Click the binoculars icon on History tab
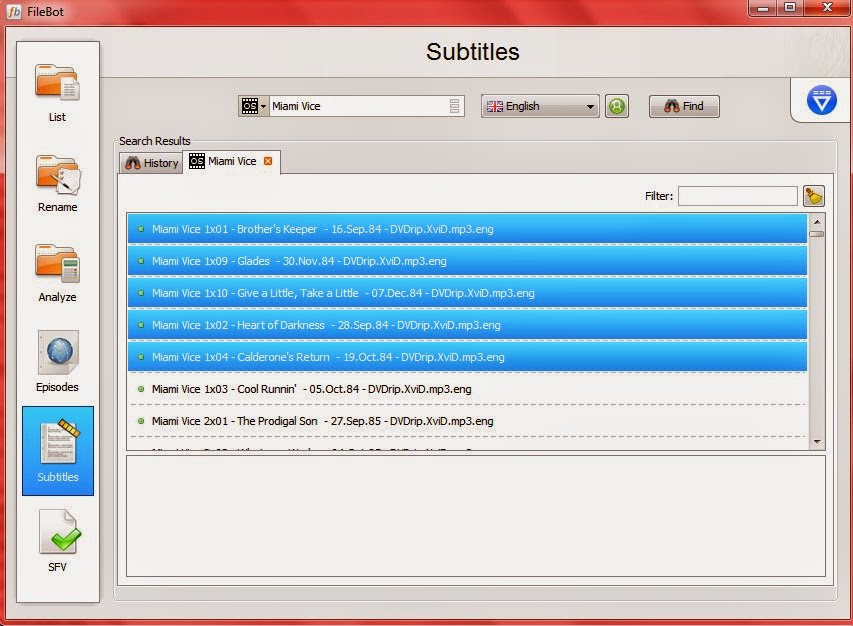The width and height of the screenshot is (853, 626). (132, 163)
